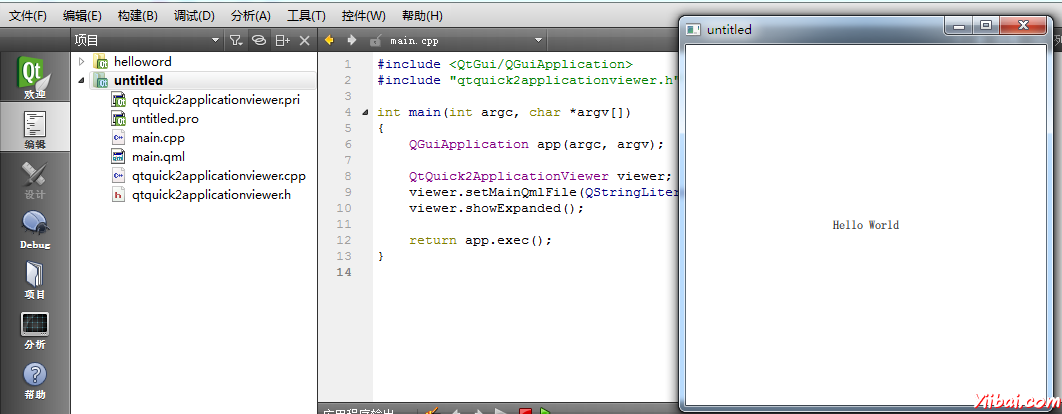Click the filter tree icon in project panel
The image size is (1062, 414).
point(235,40)
